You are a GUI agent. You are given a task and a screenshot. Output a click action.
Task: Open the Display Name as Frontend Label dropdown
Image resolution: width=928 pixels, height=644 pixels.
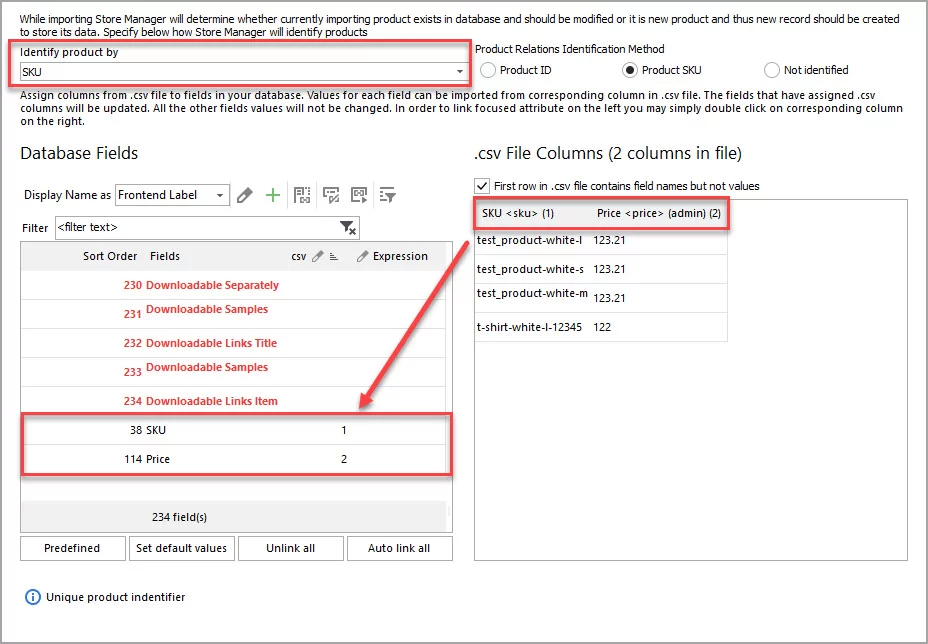tap(172, 195)
